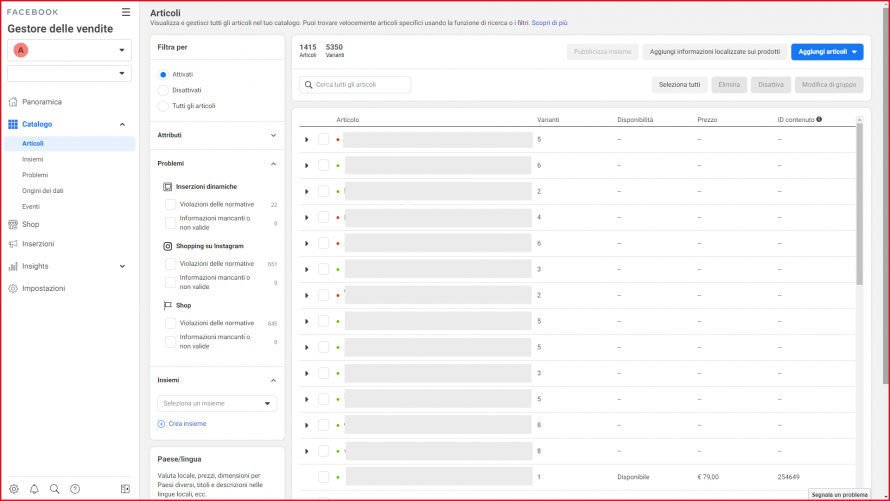This screenshot has height=501, width=890.
Task: Click the search magnifier icon at bottom left
Action: (54, 489)
